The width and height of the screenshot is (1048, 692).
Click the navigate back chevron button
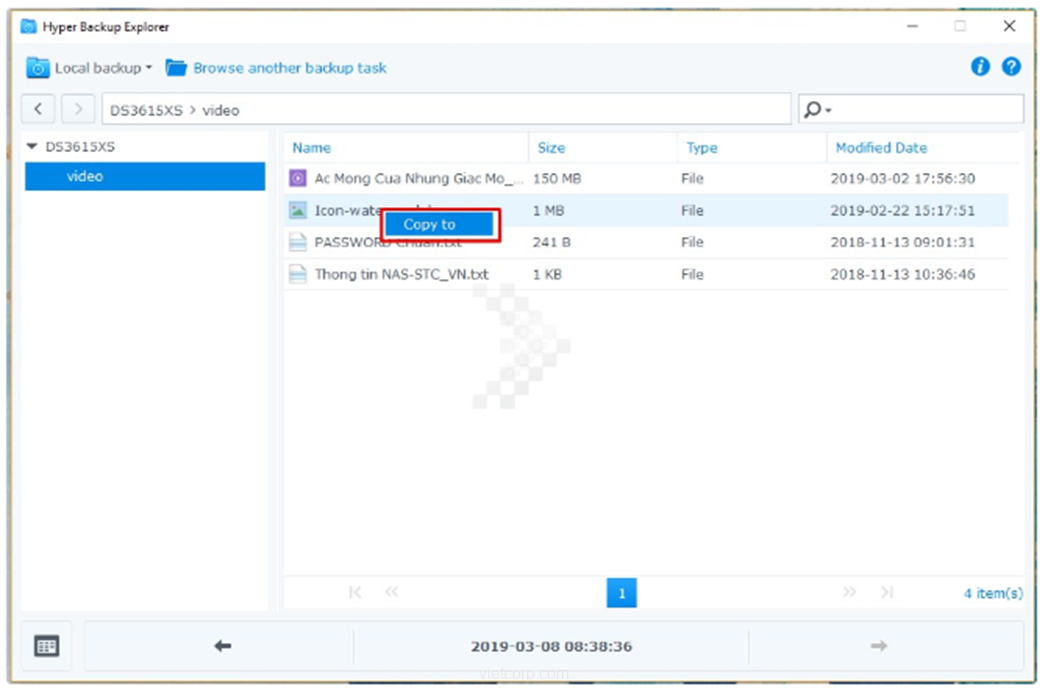click(x=38, y=109)
